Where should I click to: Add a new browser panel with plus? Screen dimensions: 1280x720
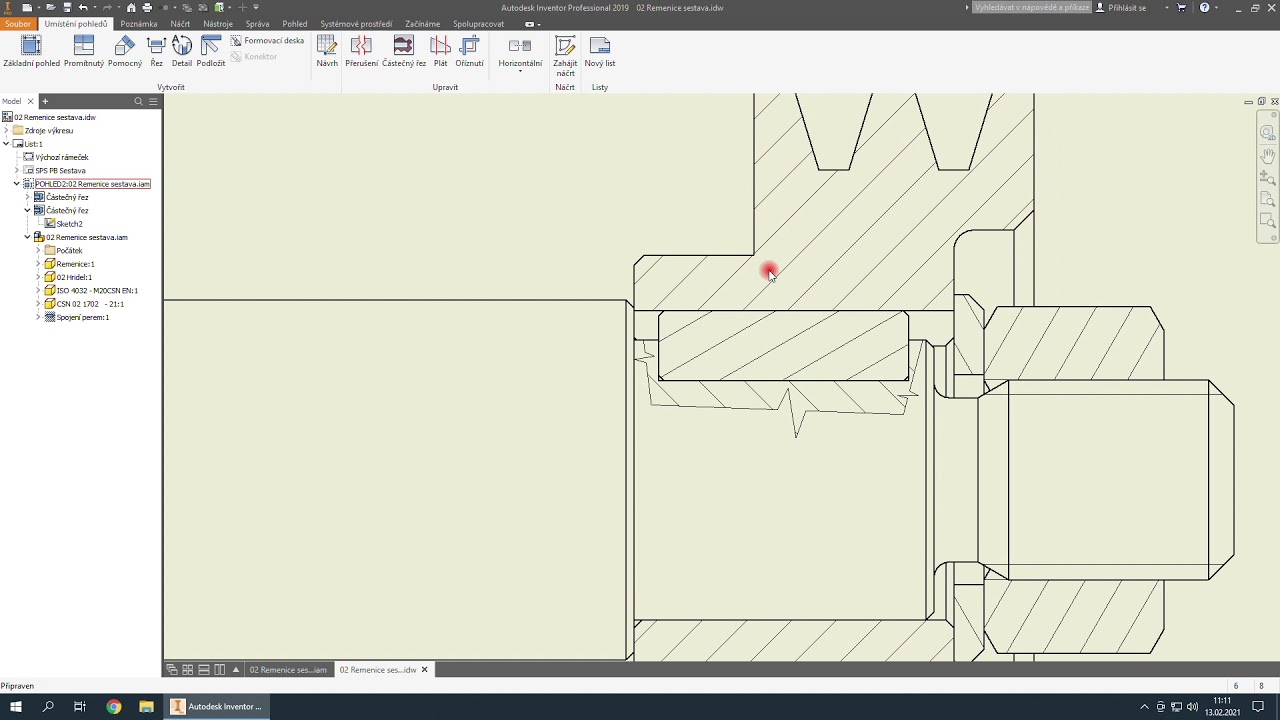pos(45,101)
